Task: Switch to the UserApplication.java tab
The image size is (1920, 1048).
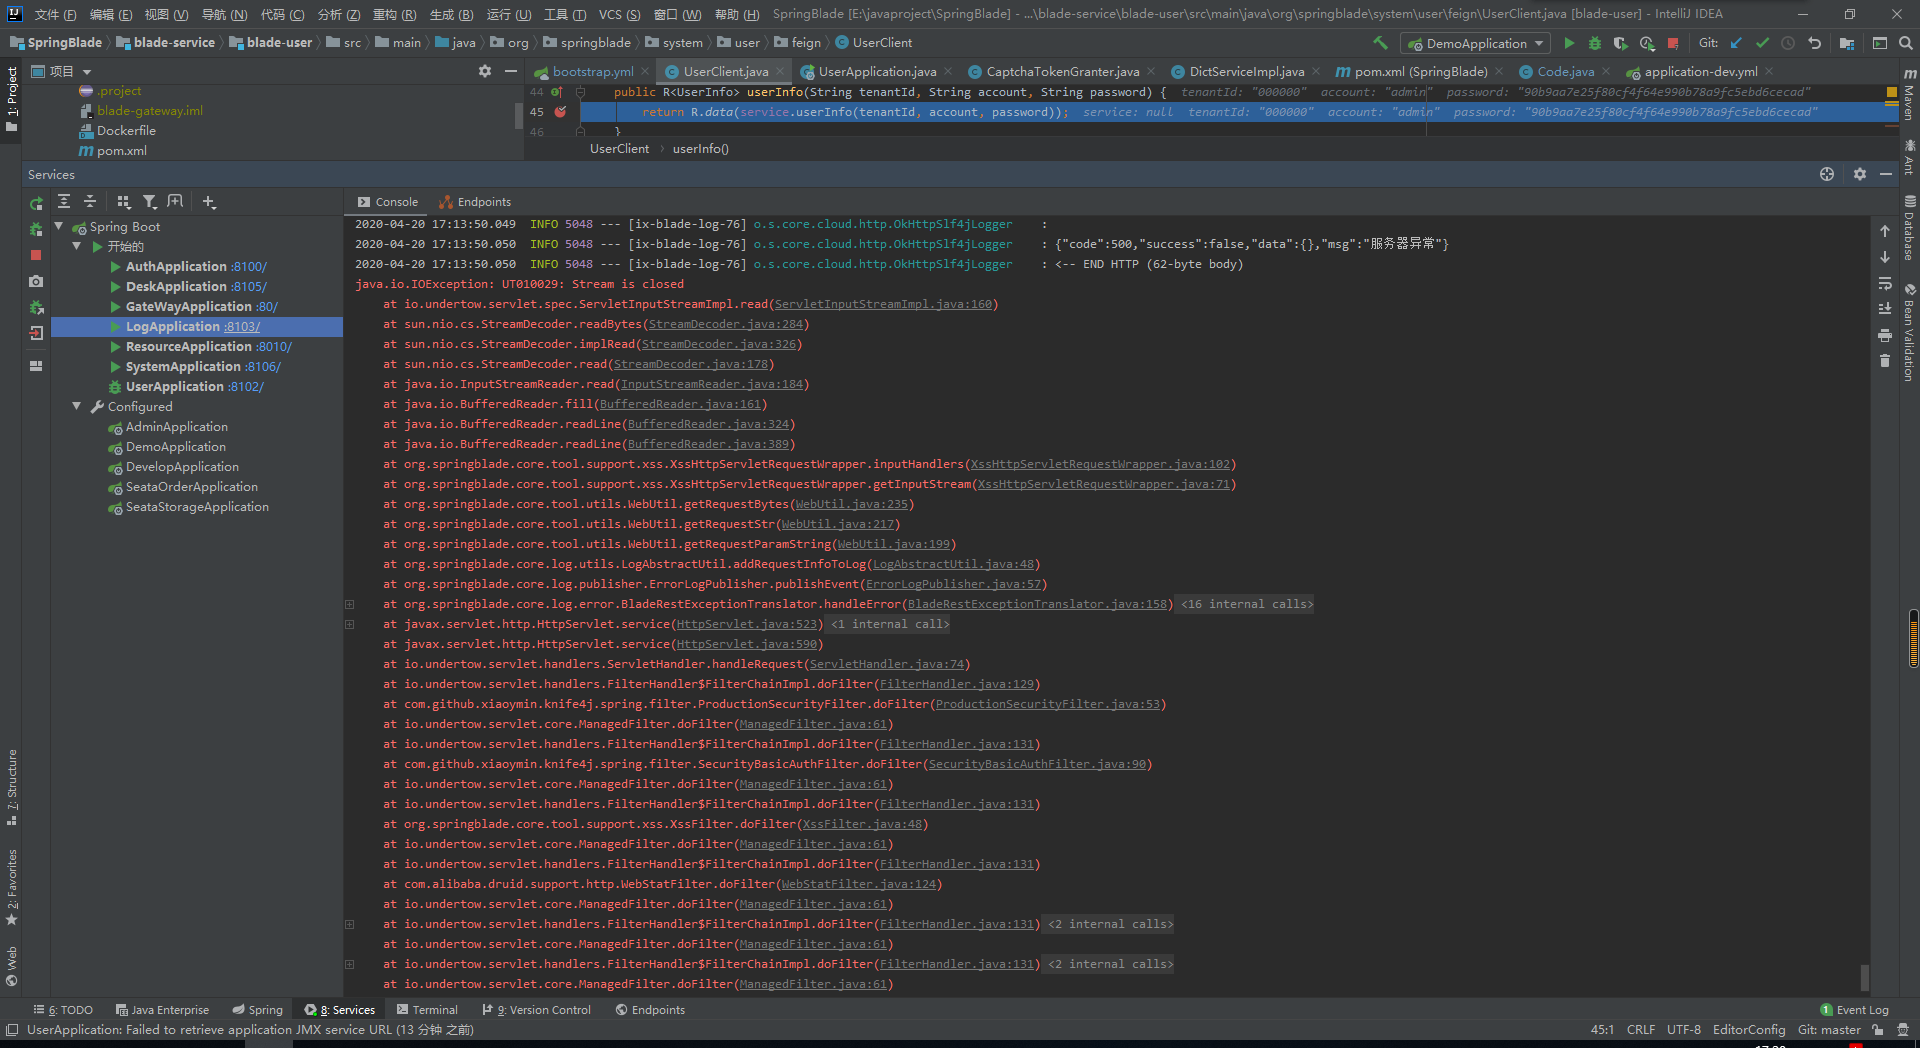Action: click(x=877, y=71)
